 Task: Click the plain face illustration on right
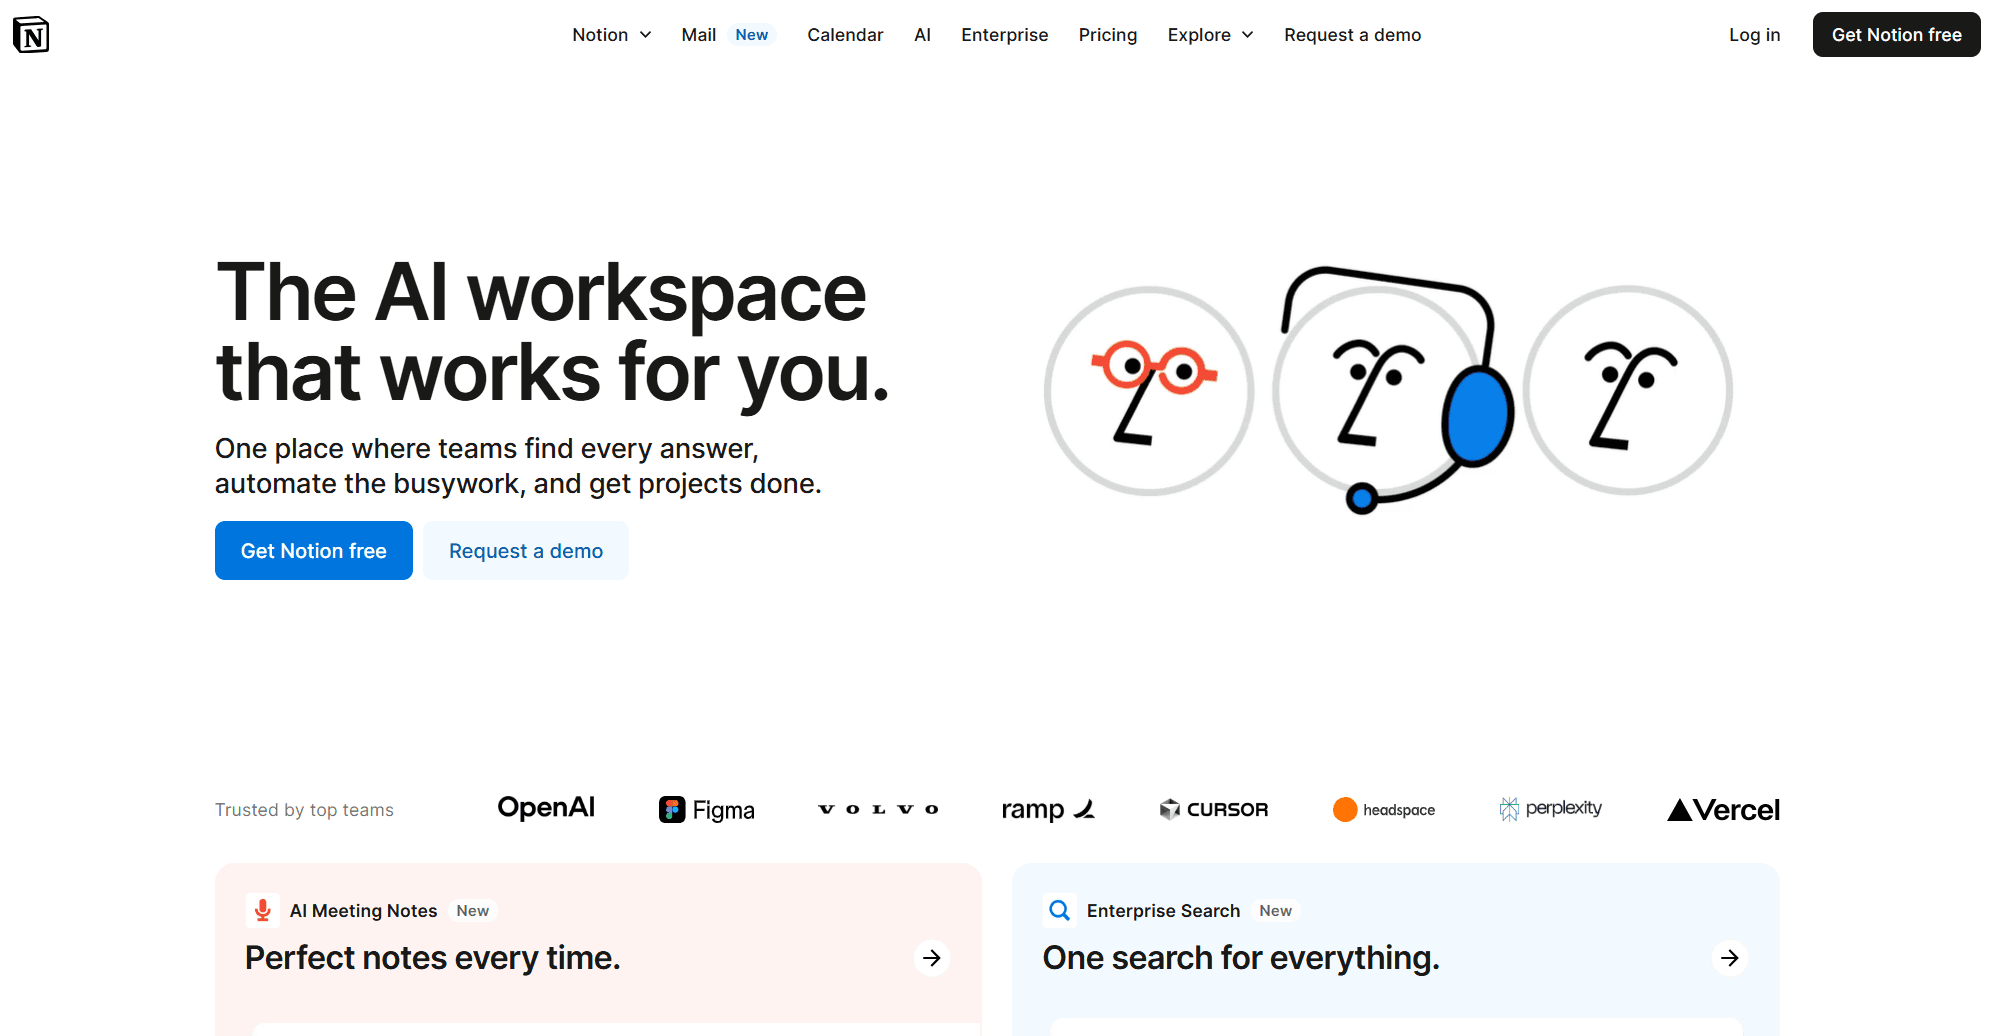pyautogui.click(x=1628, y=390)
